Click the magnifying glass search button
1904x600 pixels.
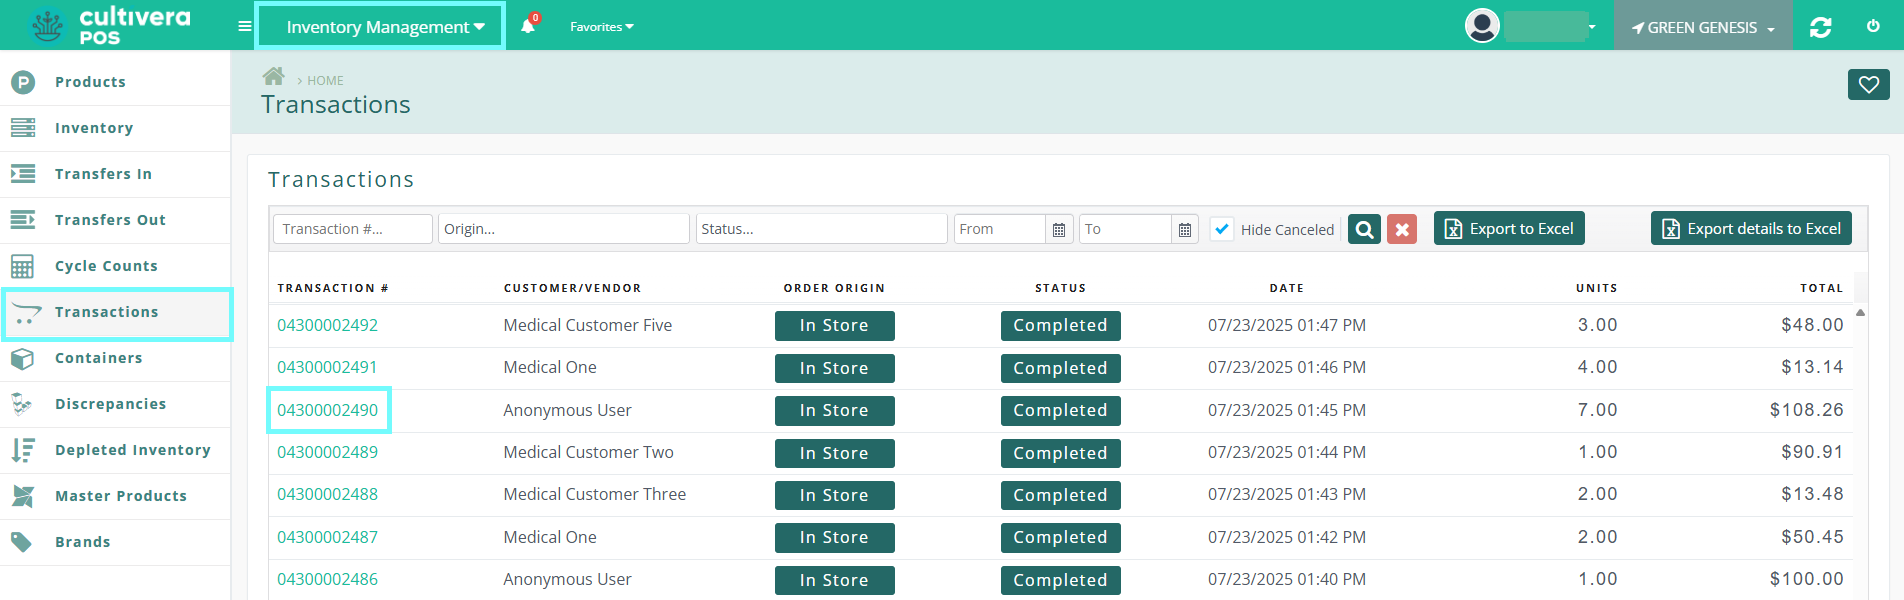pyautogui.click(x=1364, y=229)
